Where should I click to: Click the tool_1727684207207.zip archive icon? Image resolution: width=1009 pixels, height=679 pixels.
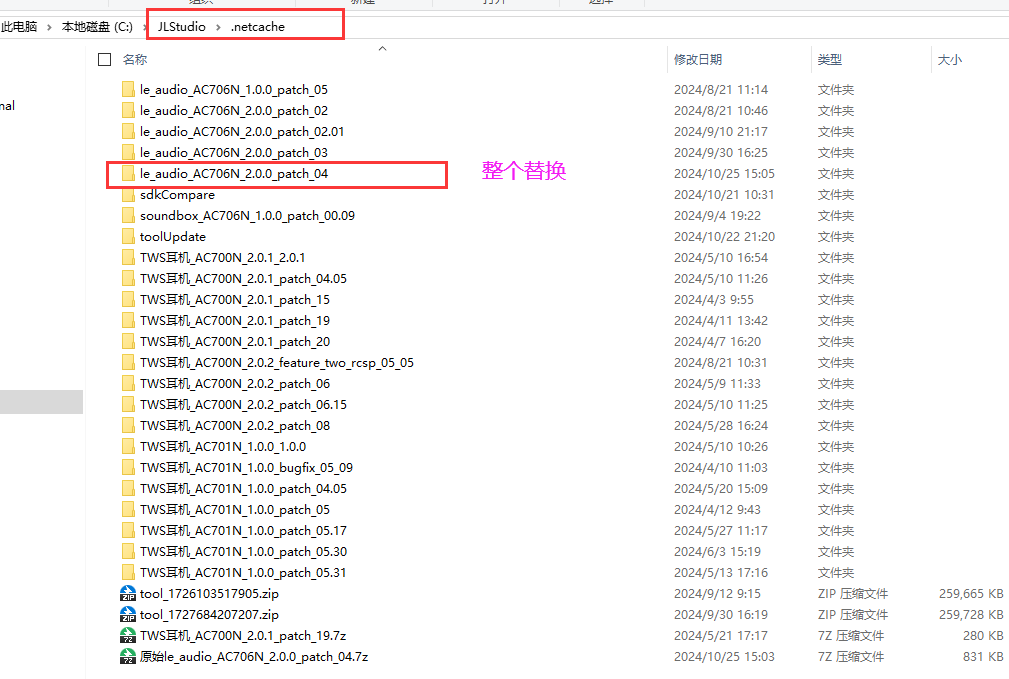coord(128,615)
